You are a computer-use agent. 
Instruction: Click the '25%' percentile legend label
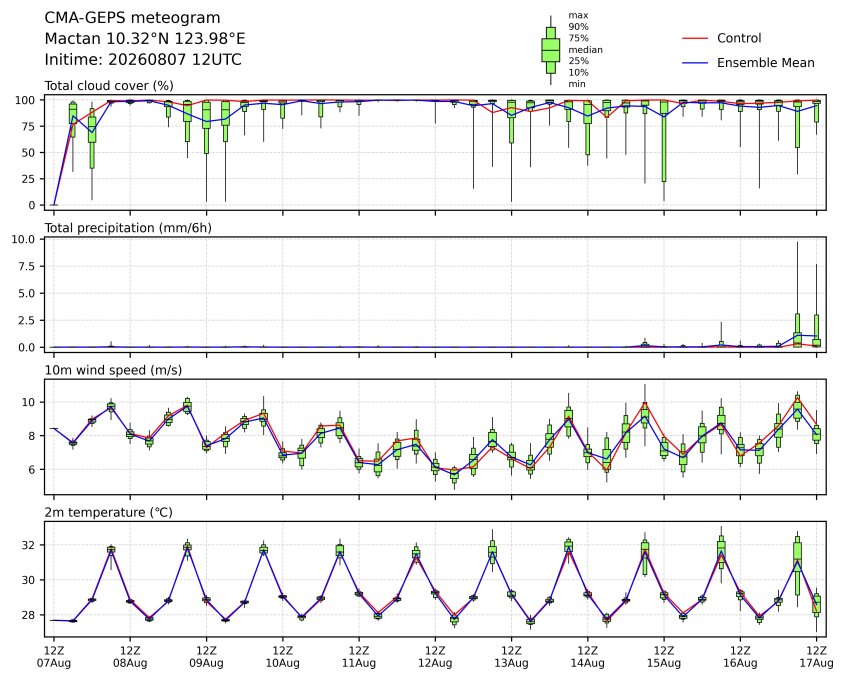point(578,61)
